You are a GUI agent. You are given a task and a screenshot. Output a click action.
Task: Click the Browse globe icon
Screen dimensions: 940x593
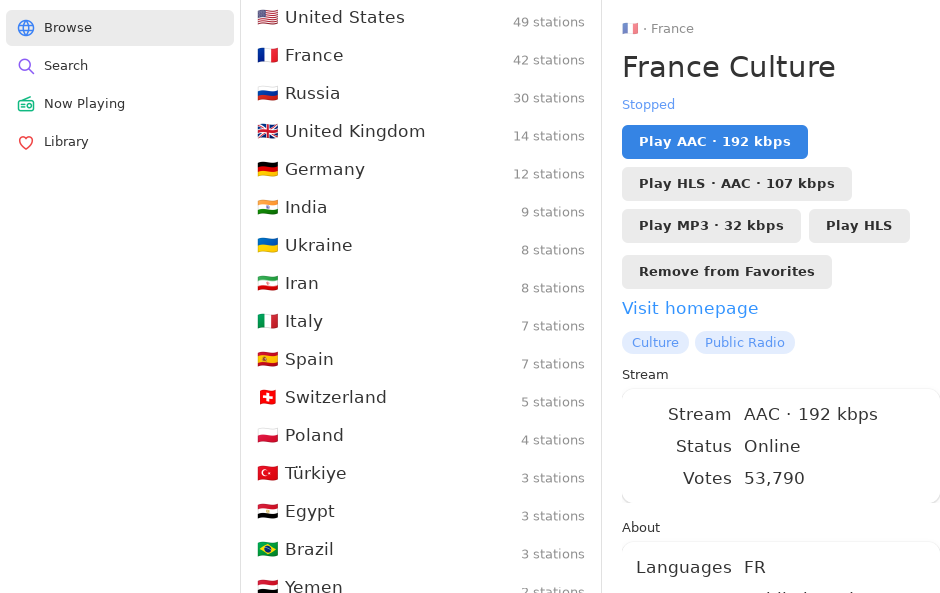(26, 28)
